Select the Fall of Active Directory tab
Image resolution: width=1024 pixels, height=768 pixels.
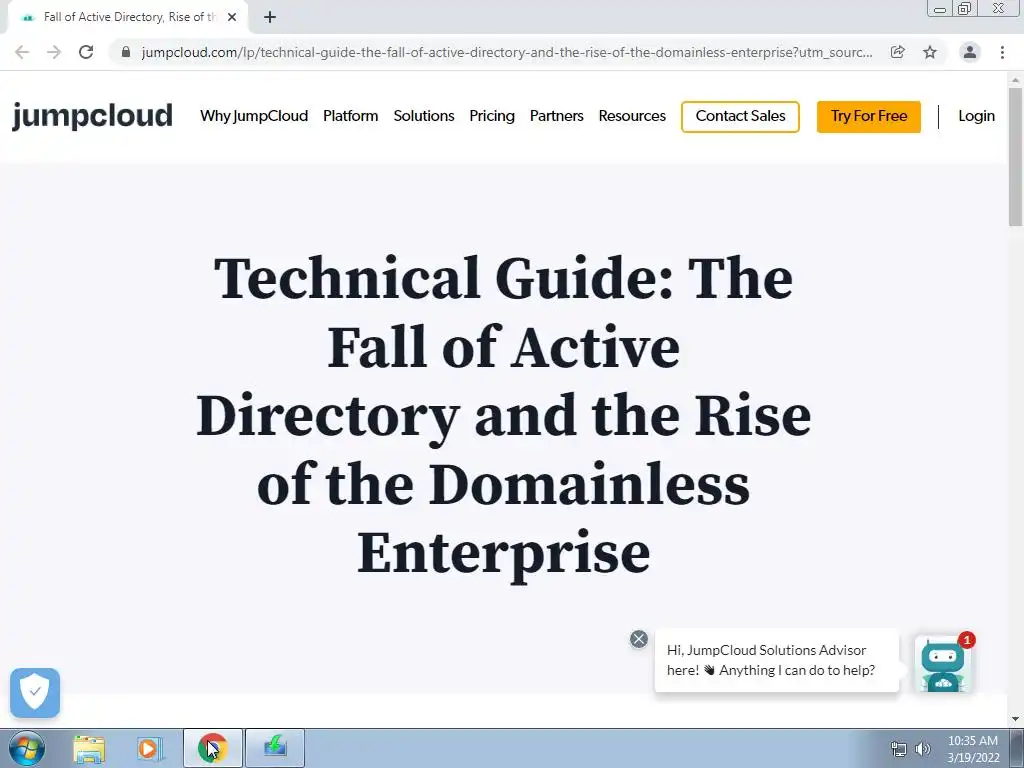pyautogui.click(x=127, y=17)
